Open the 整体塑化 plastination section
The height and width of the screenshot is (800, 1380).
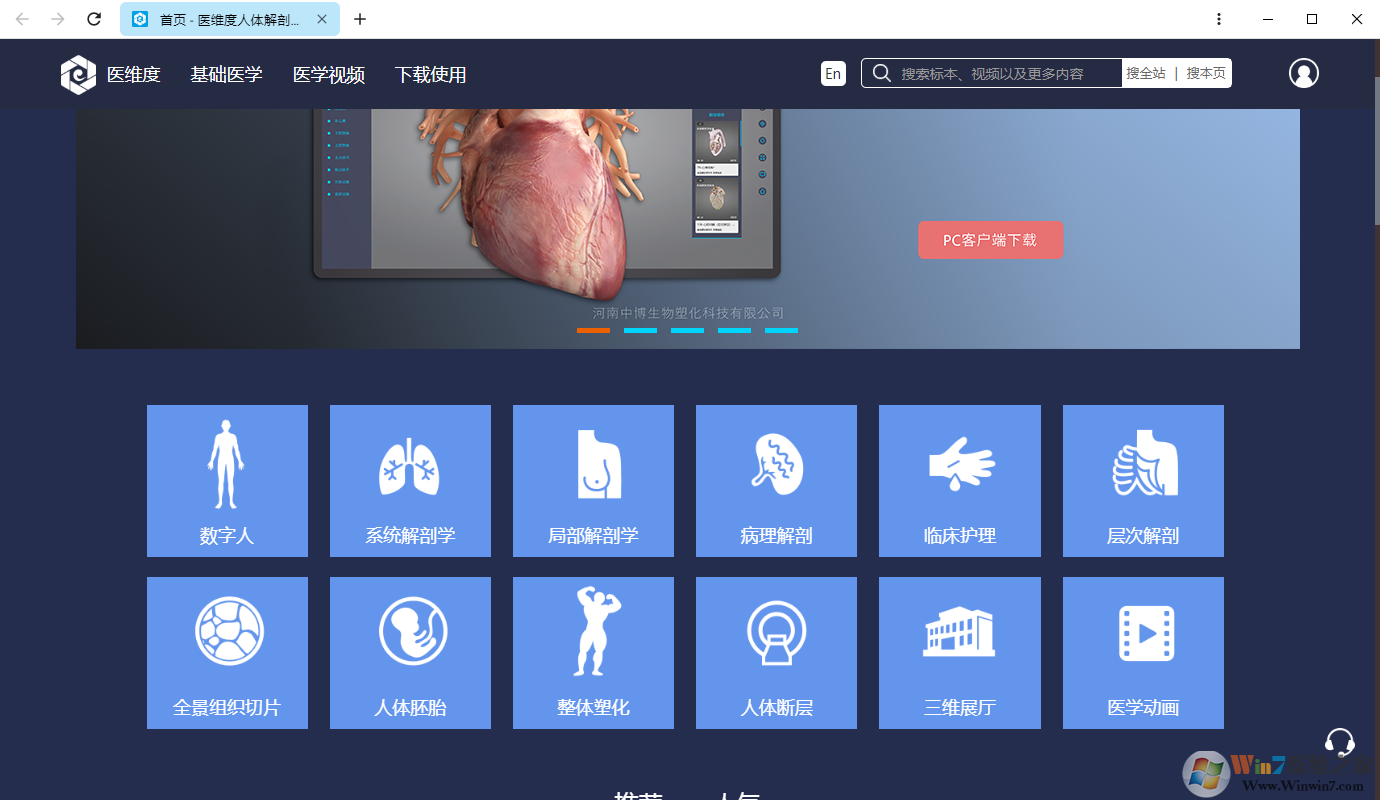pos(593,653)
